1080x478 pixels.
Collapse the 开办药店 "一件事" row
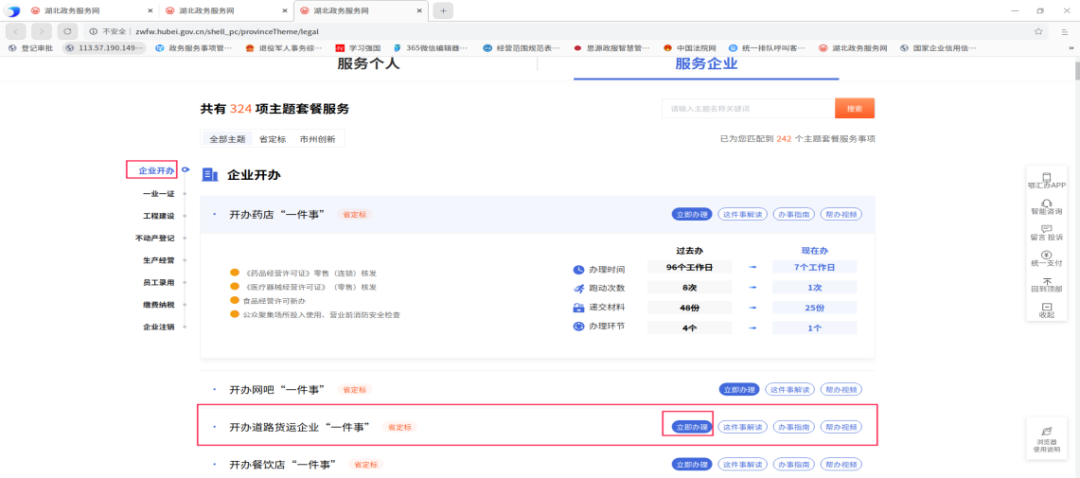tap(537, 214)
